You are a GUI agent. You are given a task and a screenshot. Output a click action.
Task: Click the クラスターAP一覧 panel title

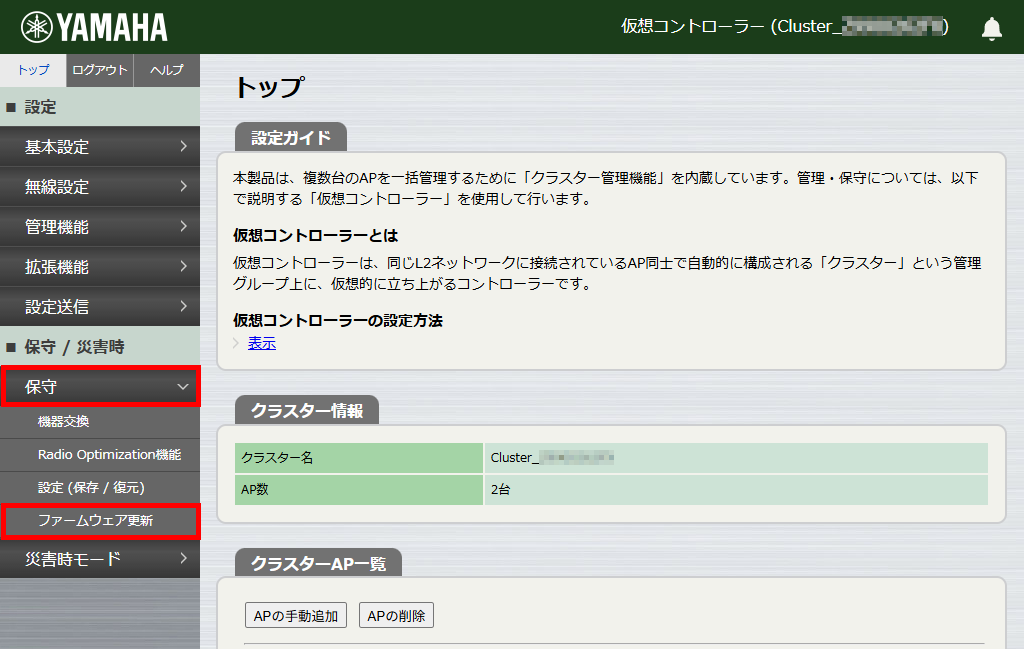tap(318, 563)
